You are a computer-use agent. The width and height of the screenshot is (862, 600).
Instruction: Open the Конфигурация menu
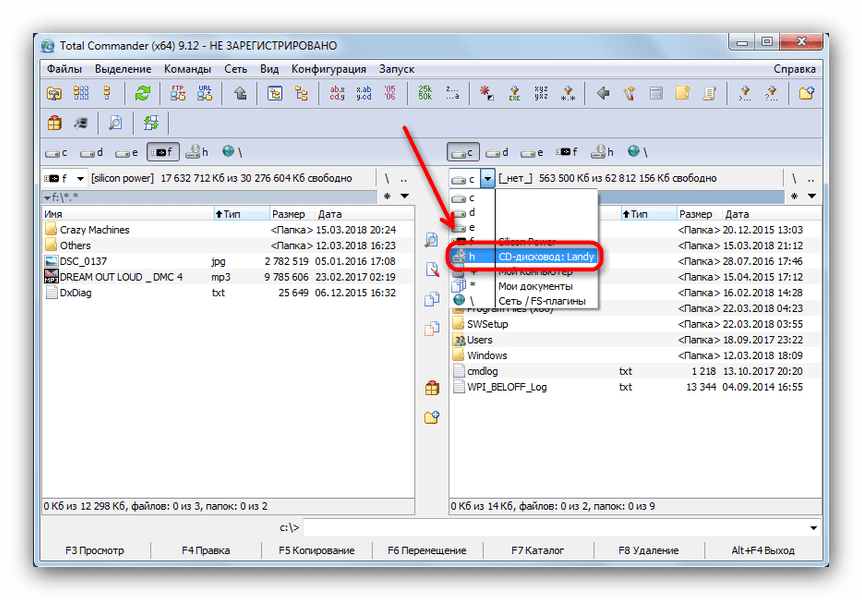(329, 69)
